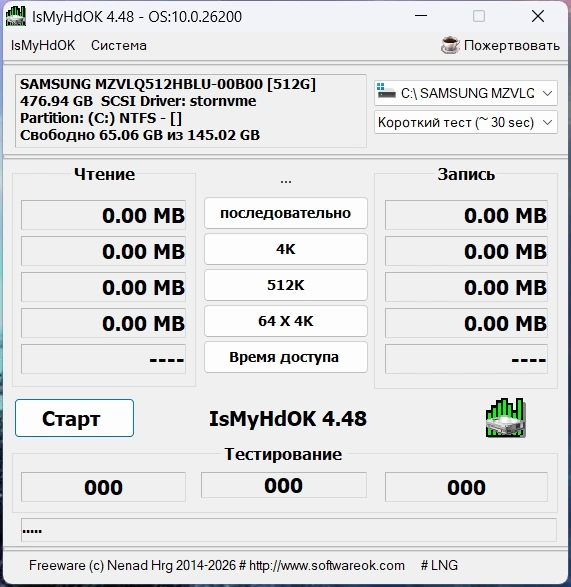
Task: Click the 4K read 0.00 MB value
Action: click(103, 251)
